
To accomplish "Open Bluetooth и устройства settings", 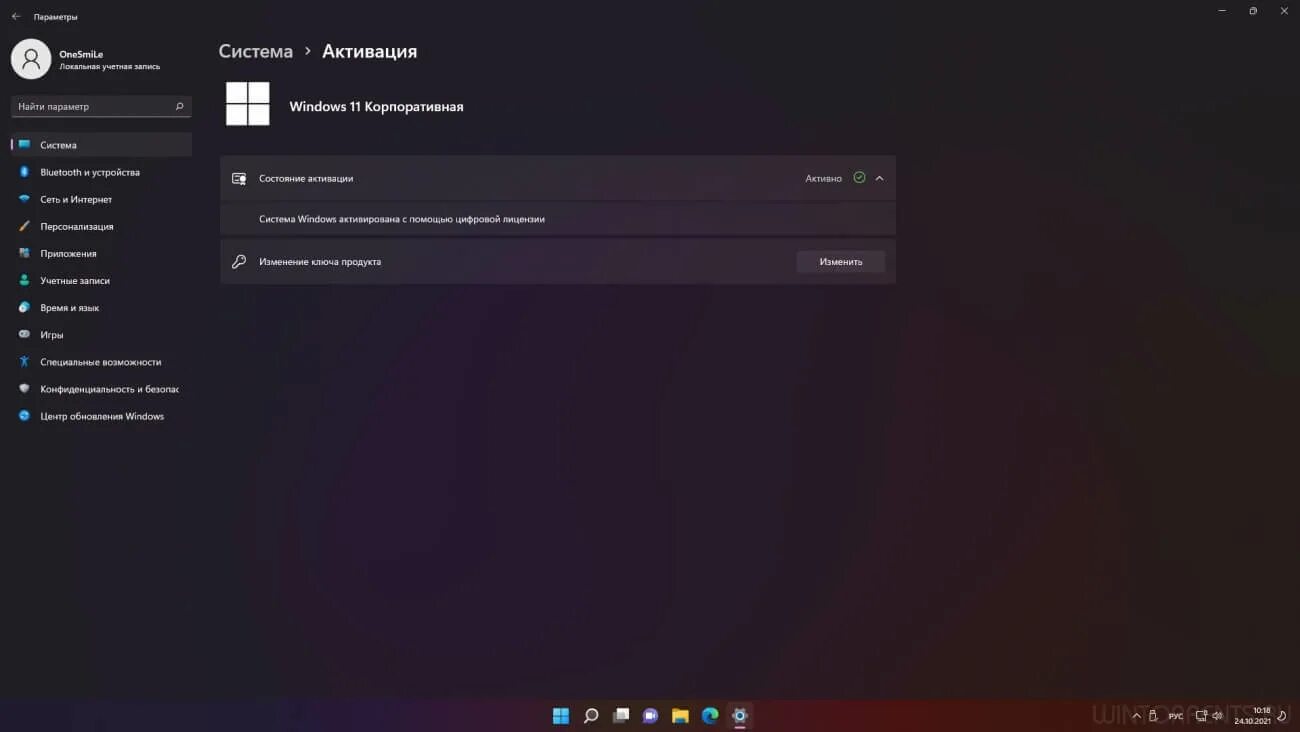I will pyautogui.click(x=101, y=172).
